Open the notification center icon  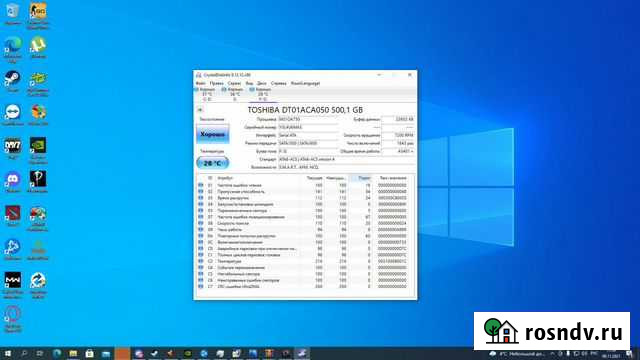[629, 353]
